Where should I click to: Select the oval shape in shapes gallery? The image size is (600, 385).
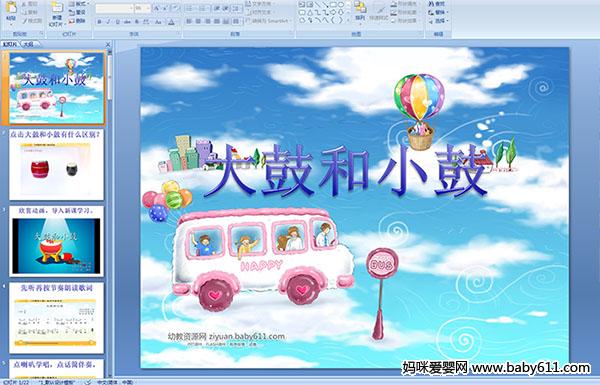pyautogui.click(x=340, y=5)
